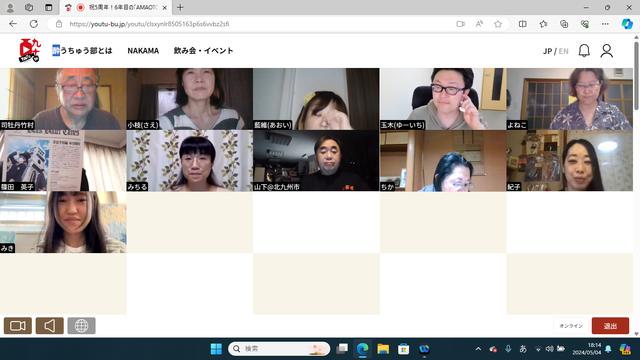Viewport: 640px width, 360px height.
Task: Open the Edge workspaces icon
Action: [x=29, y=7]
